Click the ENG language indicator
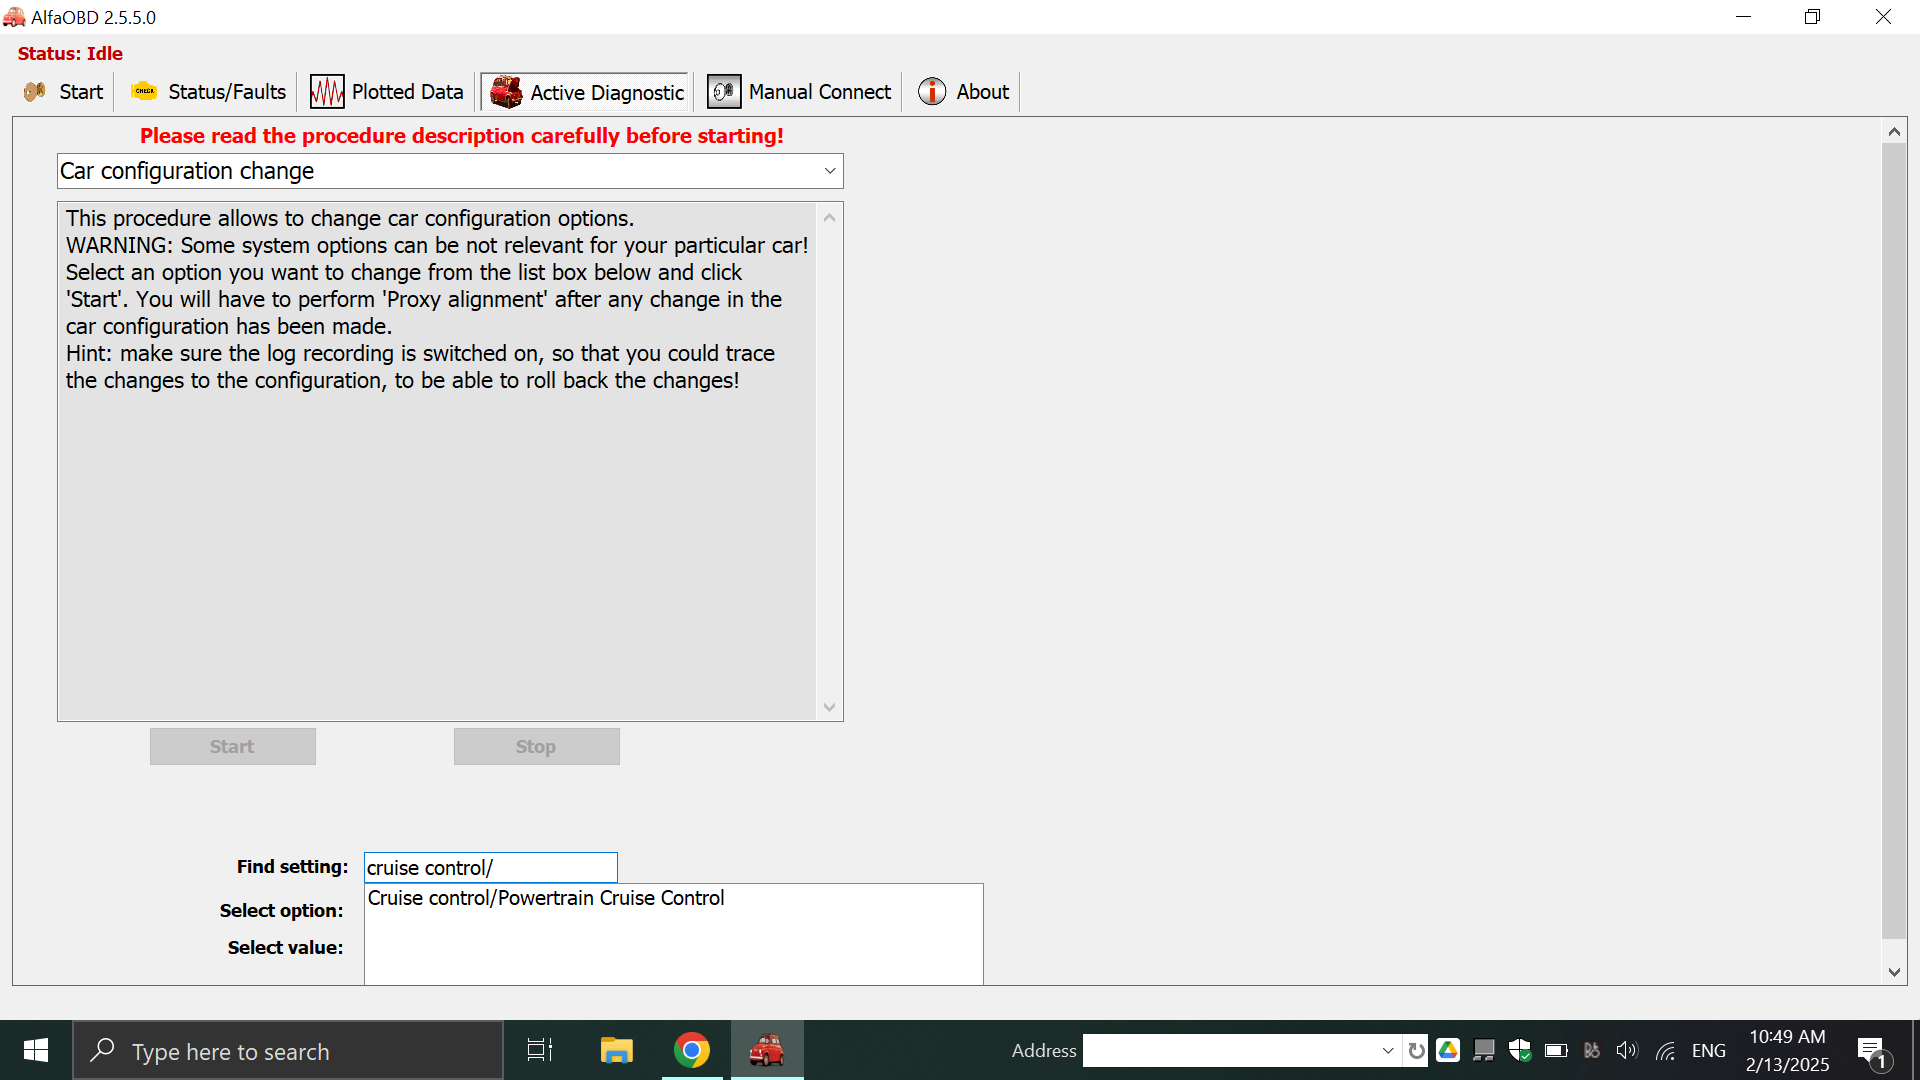 pyautogui.click(x=1709, y=1051)
